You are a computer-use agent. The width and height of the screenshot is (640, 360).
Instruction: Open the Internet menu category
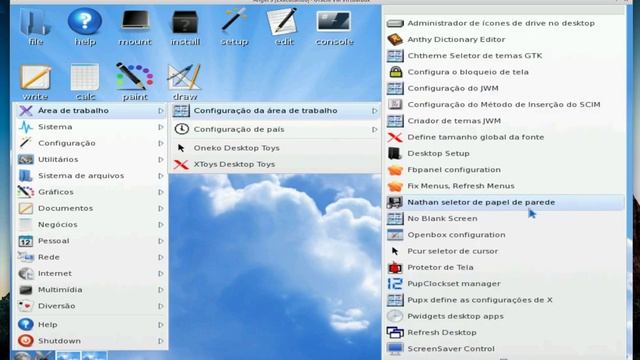pos(91,273)
